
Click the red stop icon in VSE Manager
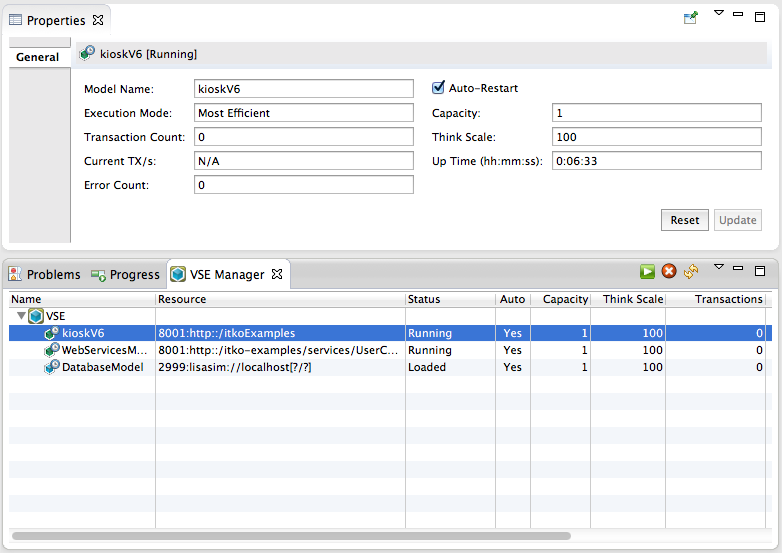pos(669,272)
